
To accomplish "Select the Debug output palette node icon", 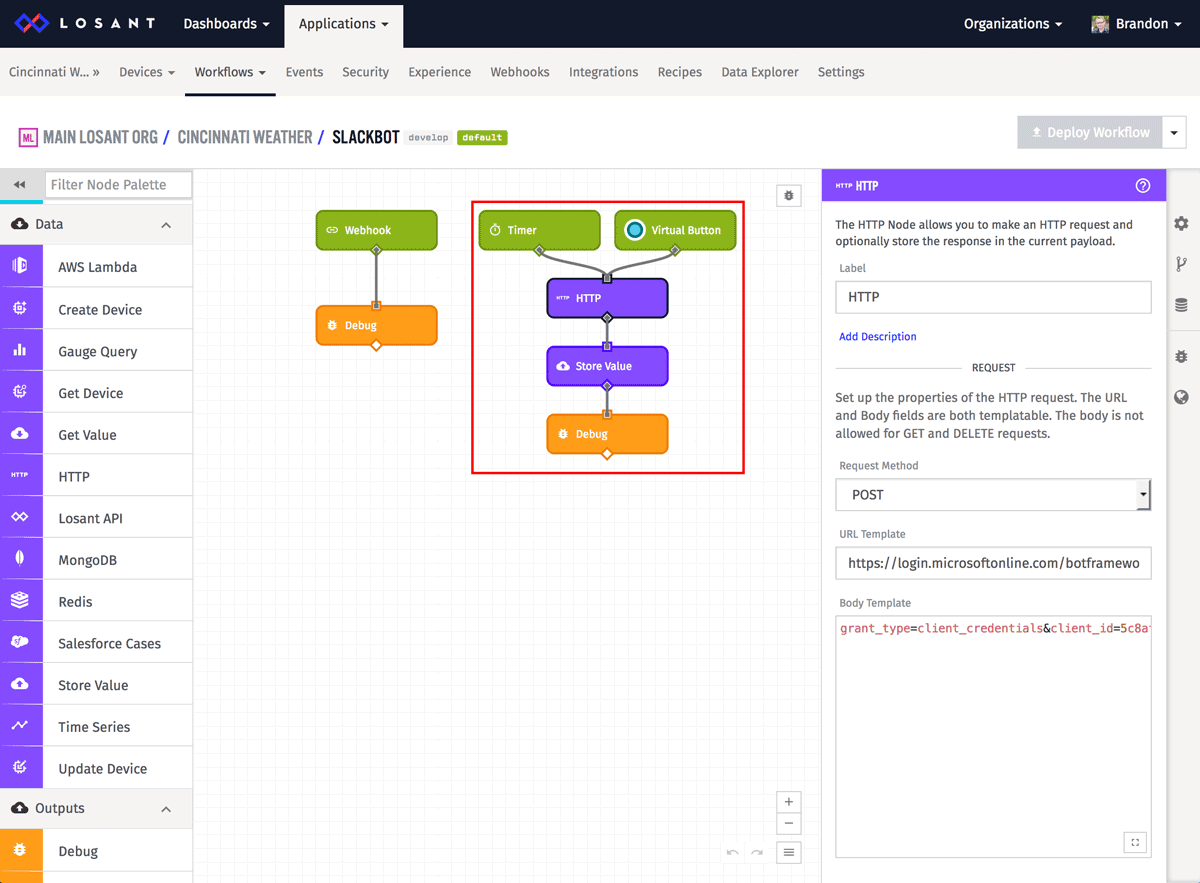I will (20, 851).
